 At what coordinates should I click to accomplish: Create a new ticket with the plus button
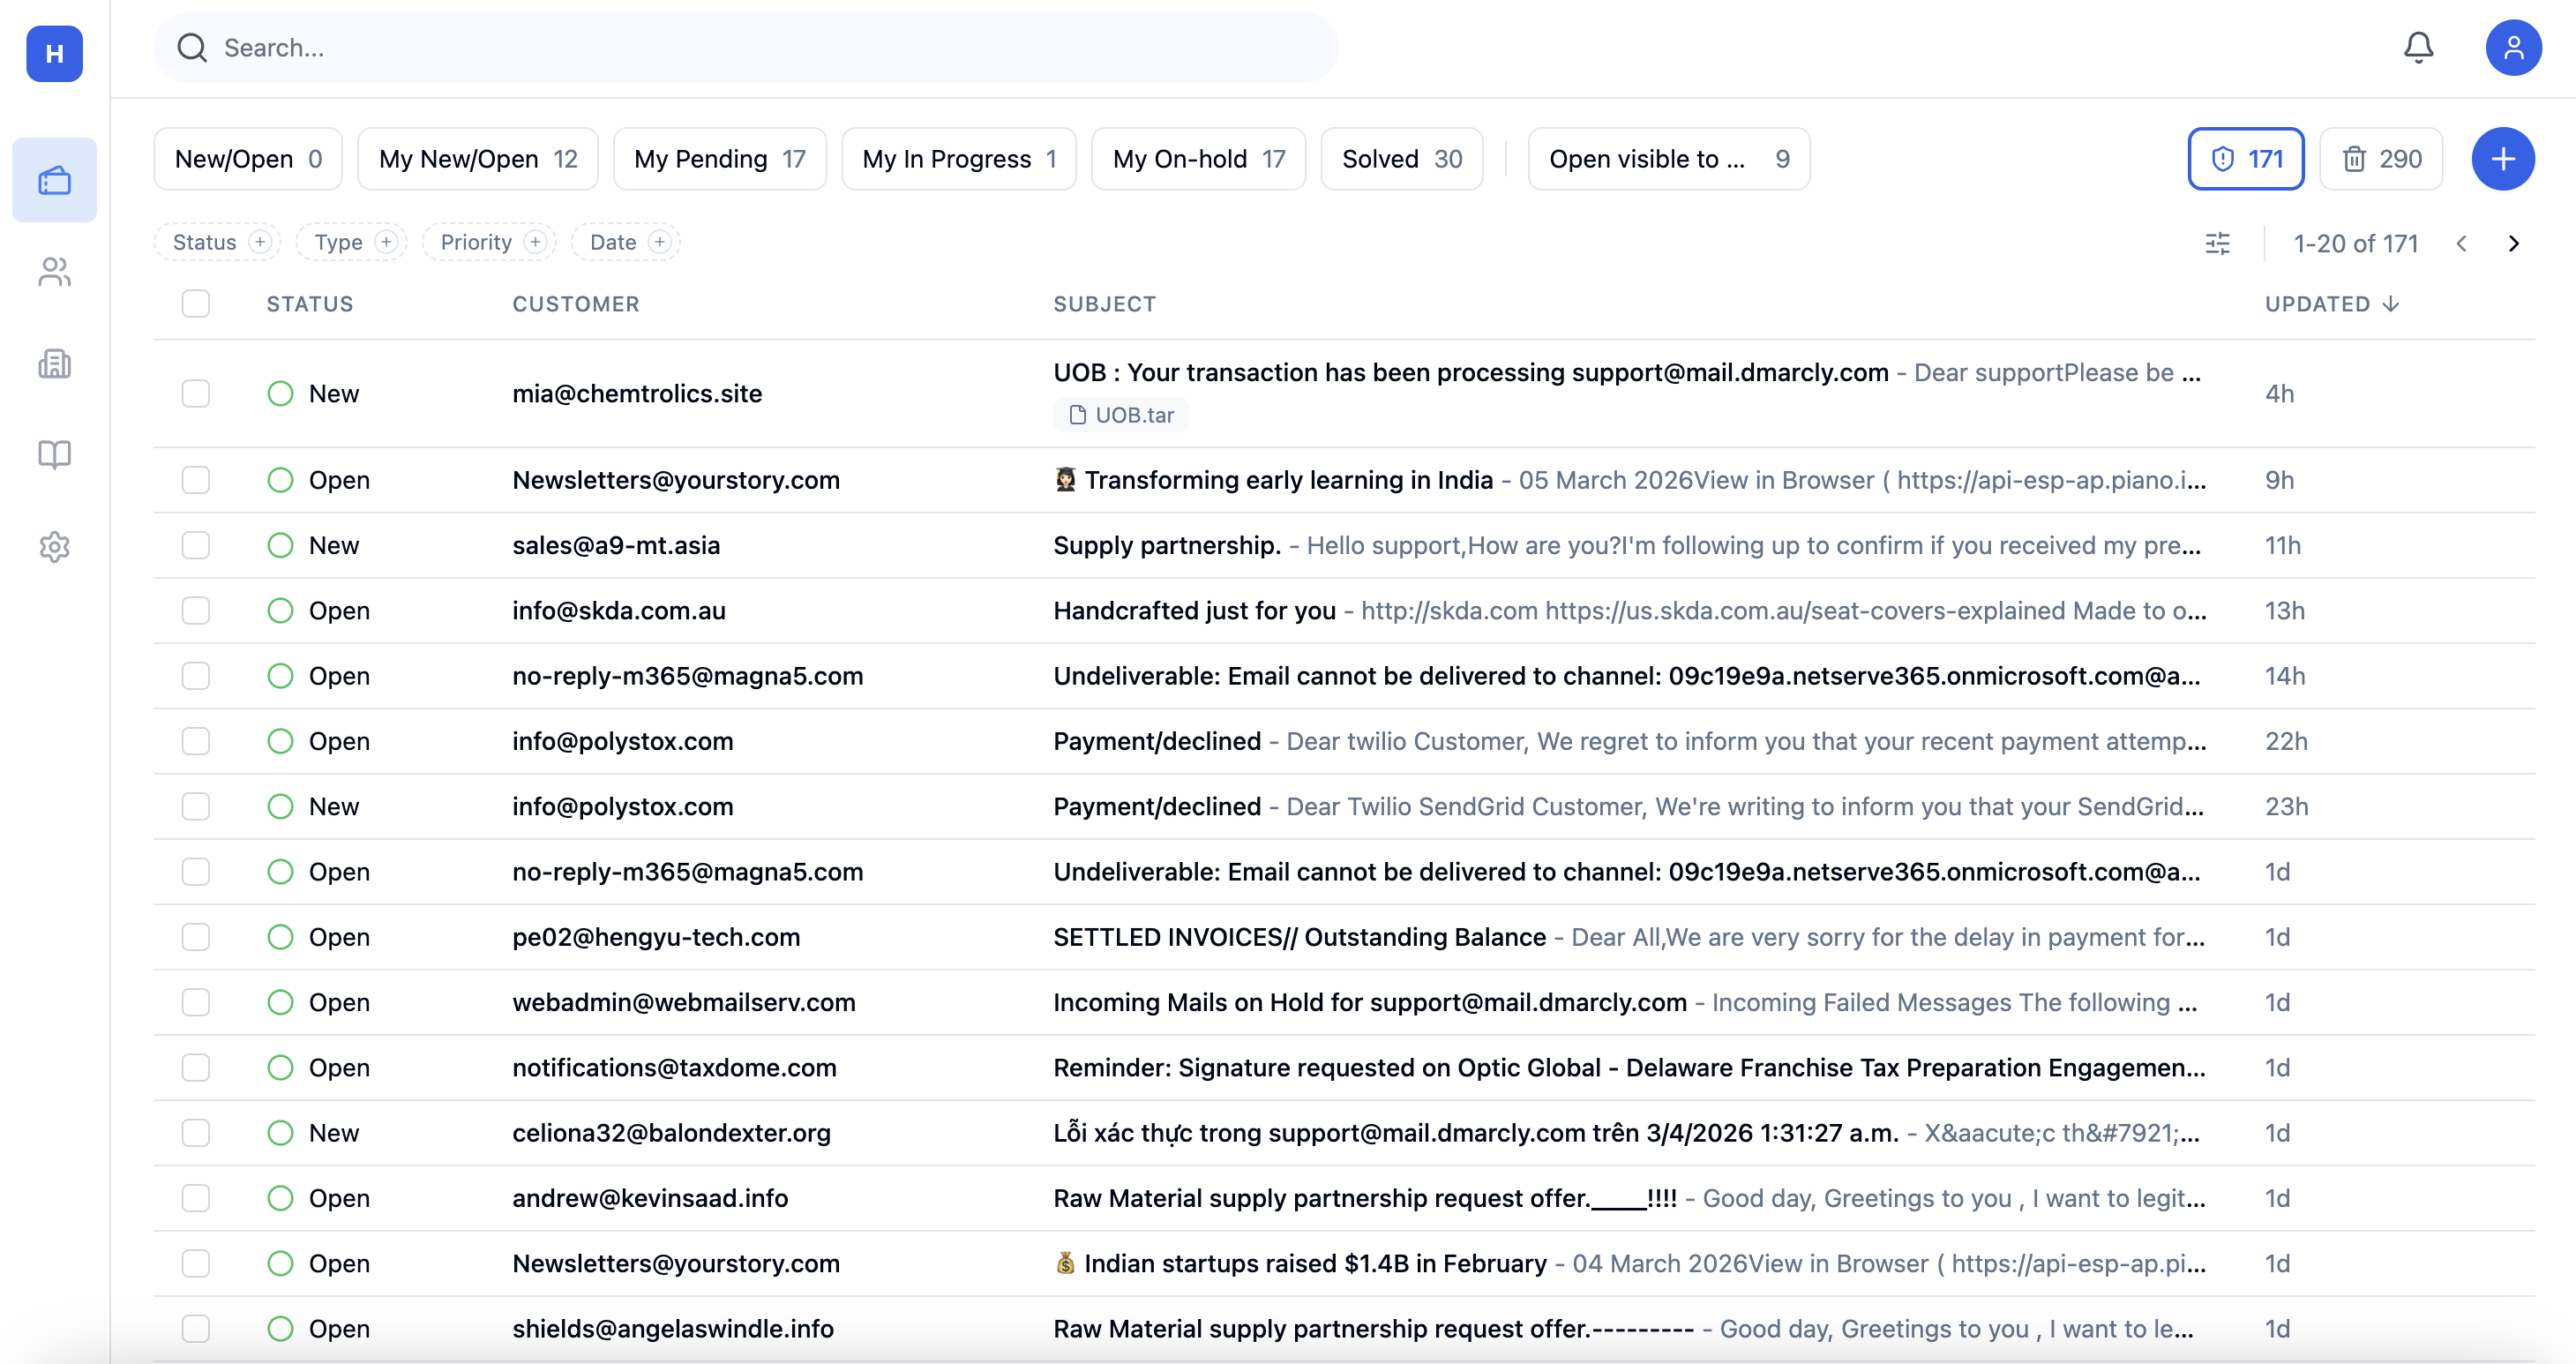2503,158
